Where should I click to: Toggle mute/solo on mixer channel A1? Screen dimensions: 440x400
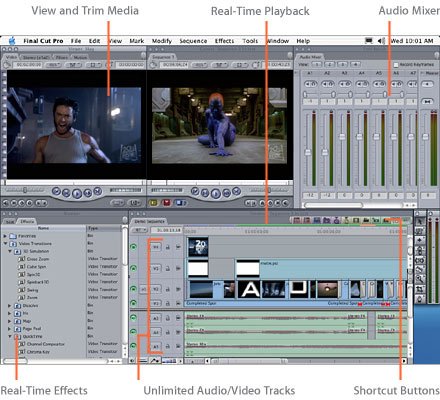(310, 84)
